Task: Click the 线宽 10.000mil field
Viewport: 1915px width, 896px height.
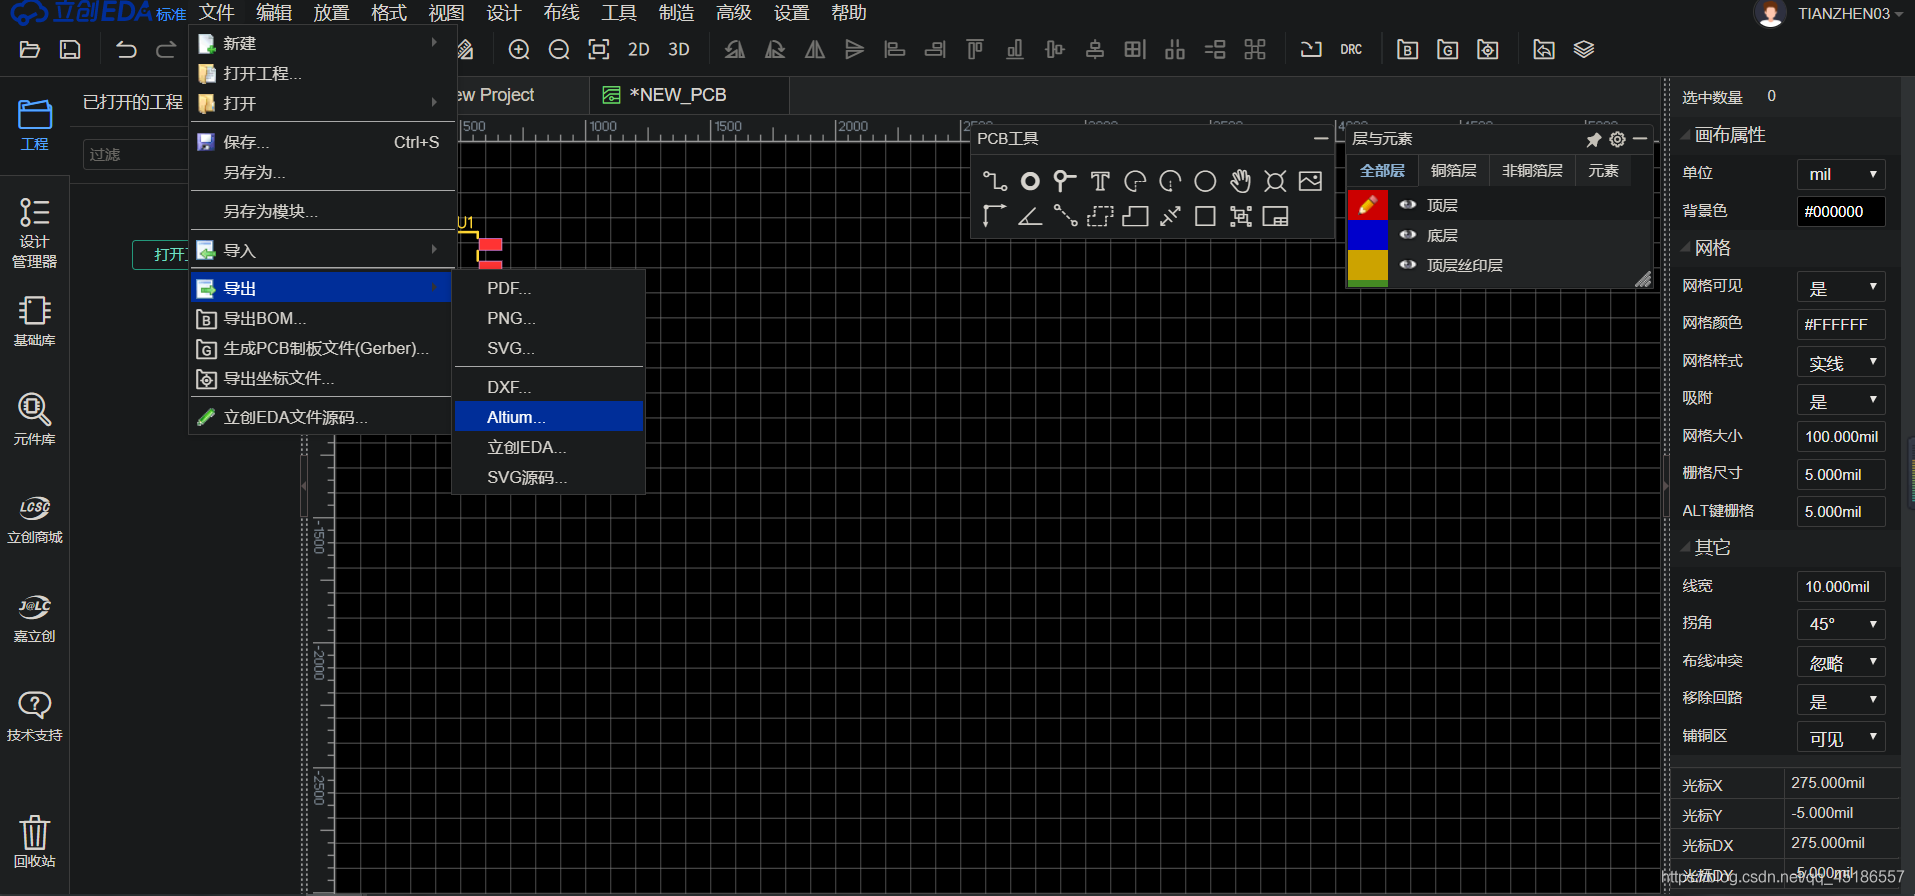Action: [1841, 587]
